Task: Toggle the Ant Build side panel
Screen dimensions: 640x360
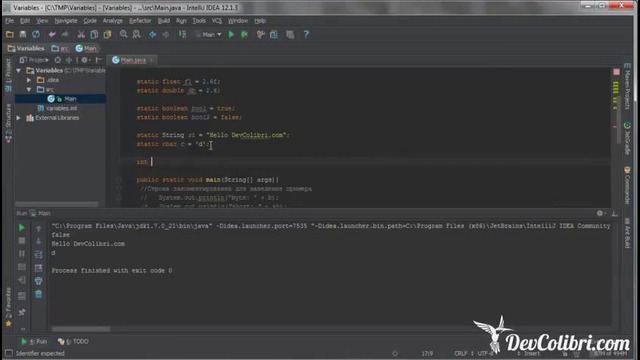Action: (x=627, y=233)
